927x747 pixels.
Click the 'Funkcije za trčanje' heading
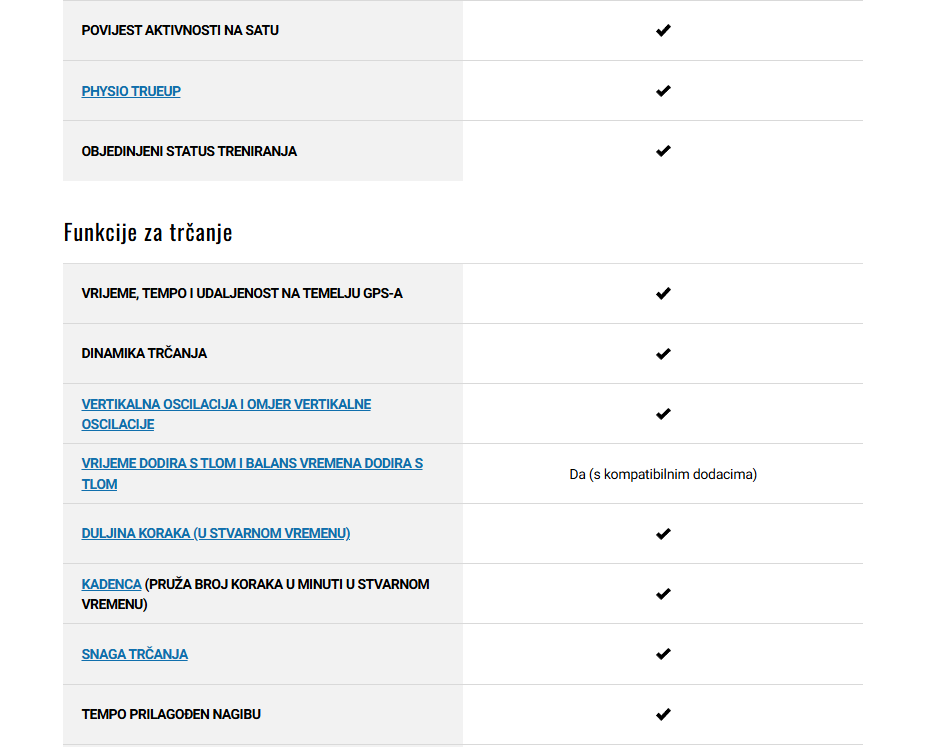(x=148, y=232)
